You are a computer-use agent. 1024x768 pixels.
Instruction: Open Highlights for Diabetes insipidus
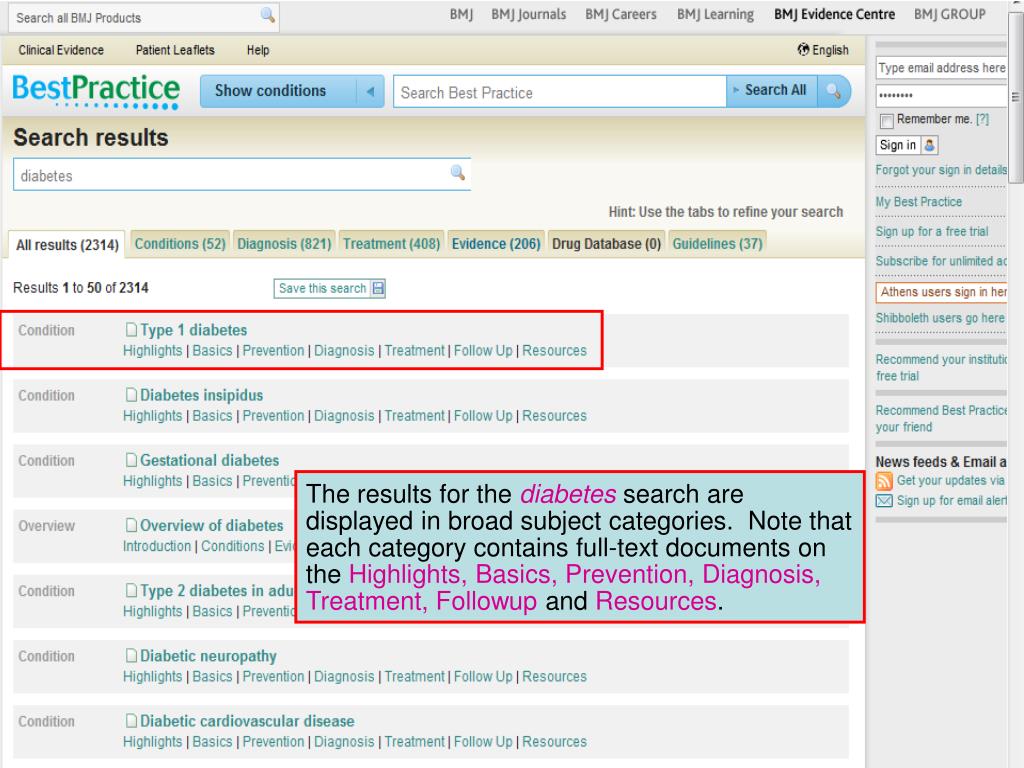(152, 416)
